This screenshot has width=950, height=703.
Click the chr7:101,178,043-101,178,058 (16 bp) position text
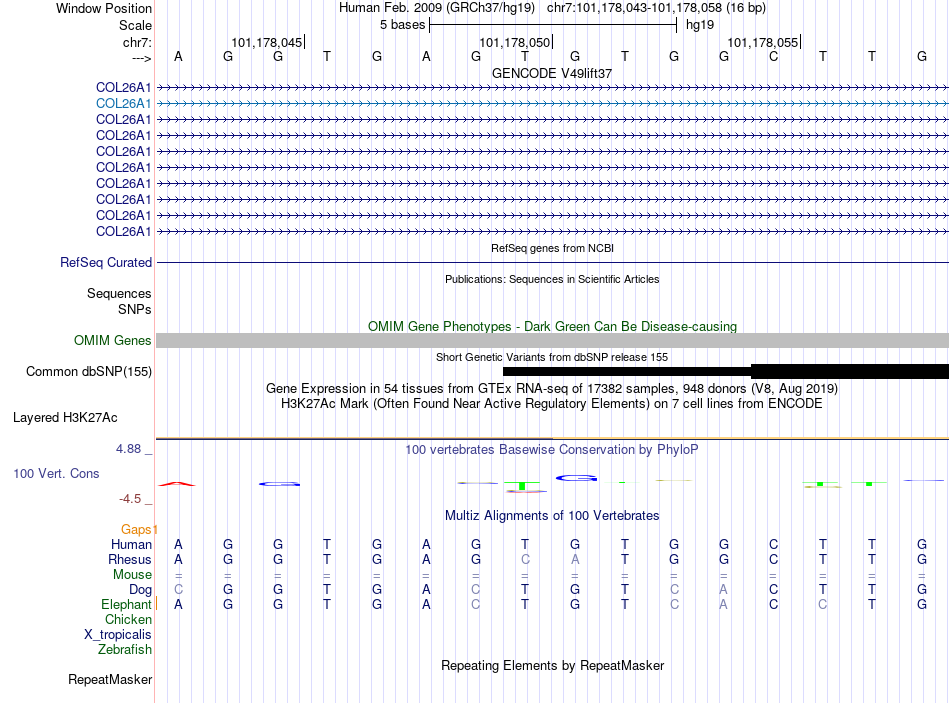click(656, 8)
